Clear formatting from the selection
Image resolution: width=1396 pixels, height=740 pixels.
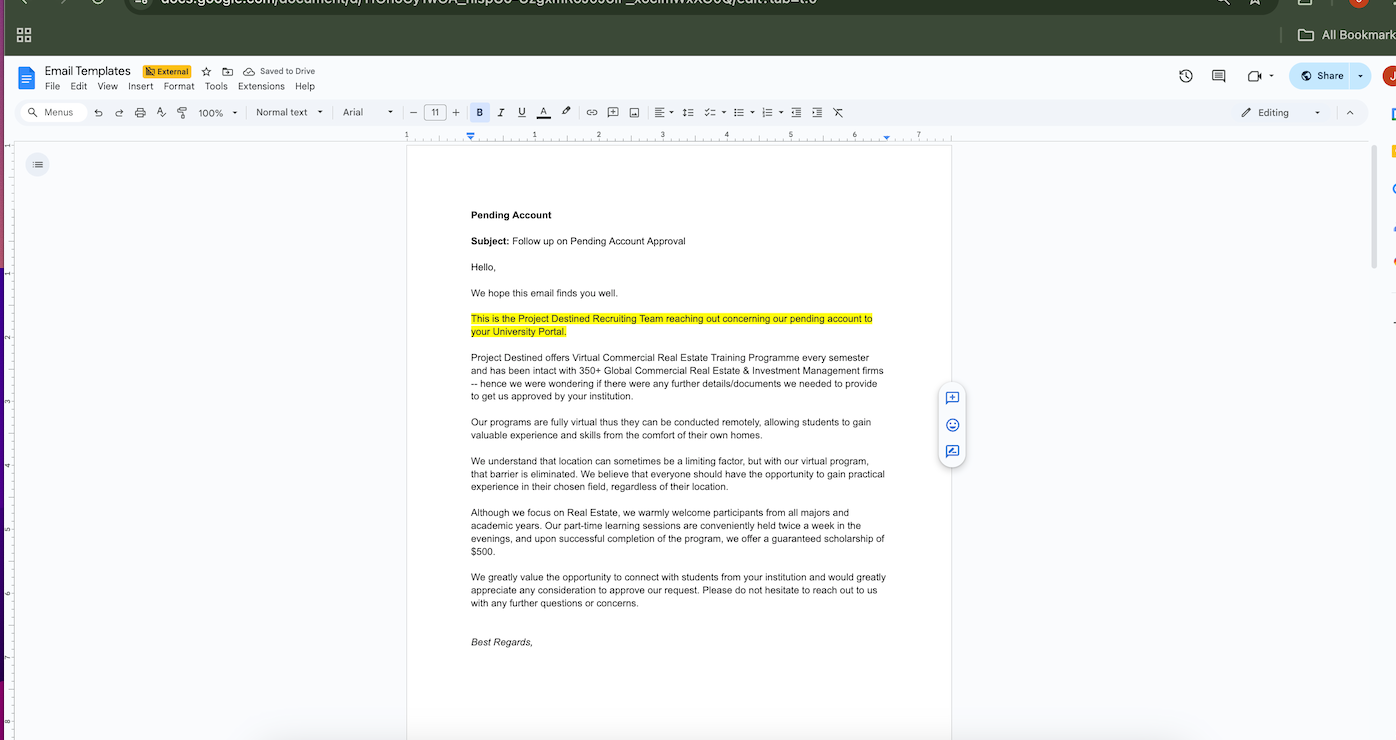click(x=838, y=113)
